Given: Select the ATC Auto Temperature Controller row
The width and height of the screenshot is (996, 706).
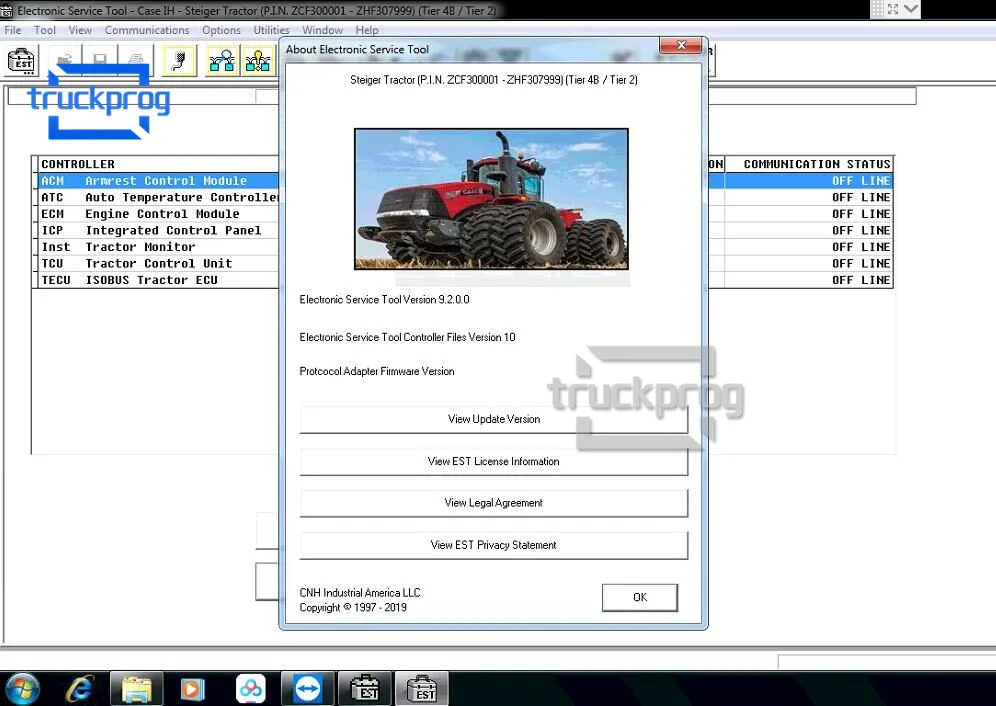Looking at the screenshot, I should coord(158,197).
